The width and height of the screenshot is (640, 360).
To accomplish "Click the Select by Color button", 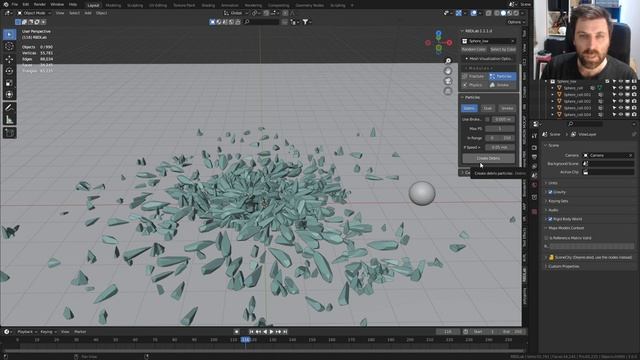I will tap(503, 49).
